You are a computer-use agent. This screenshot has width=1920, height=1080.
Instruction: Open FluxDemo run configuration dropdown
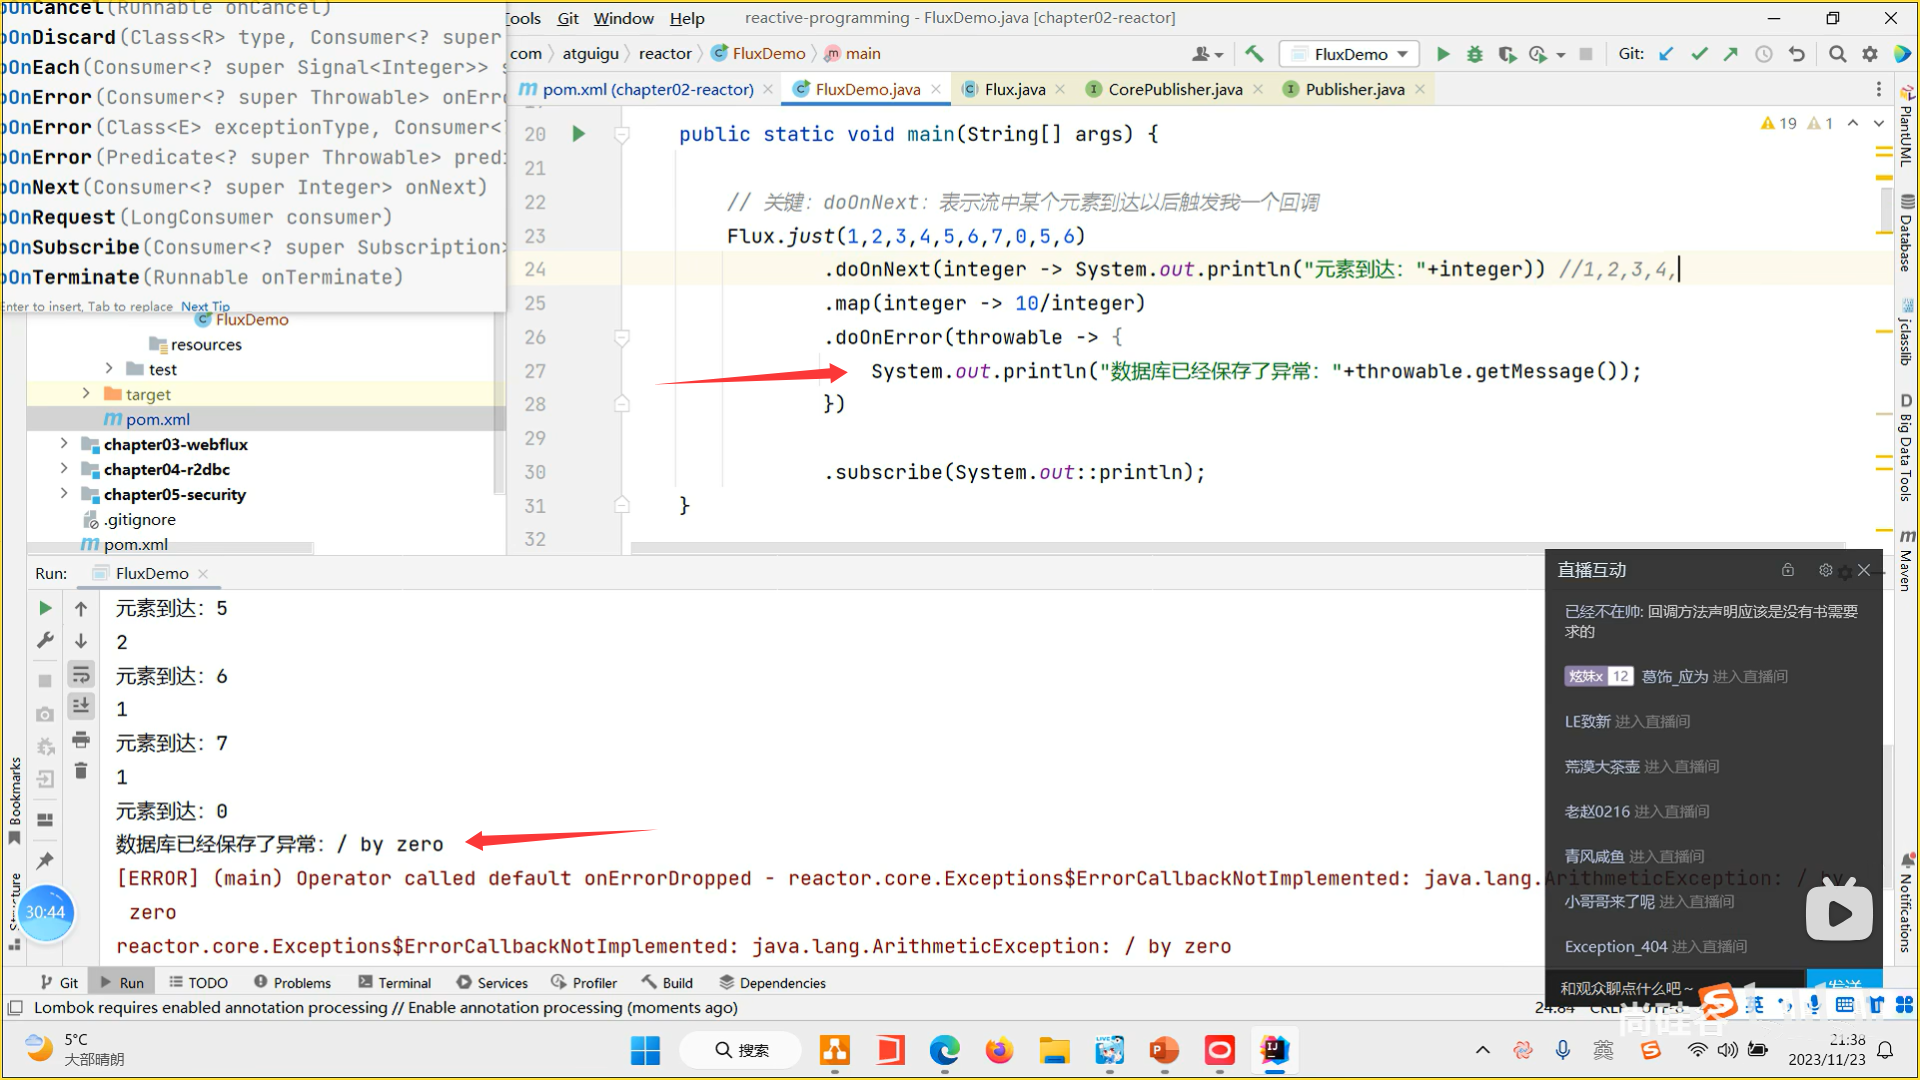tap(1350, 54)
